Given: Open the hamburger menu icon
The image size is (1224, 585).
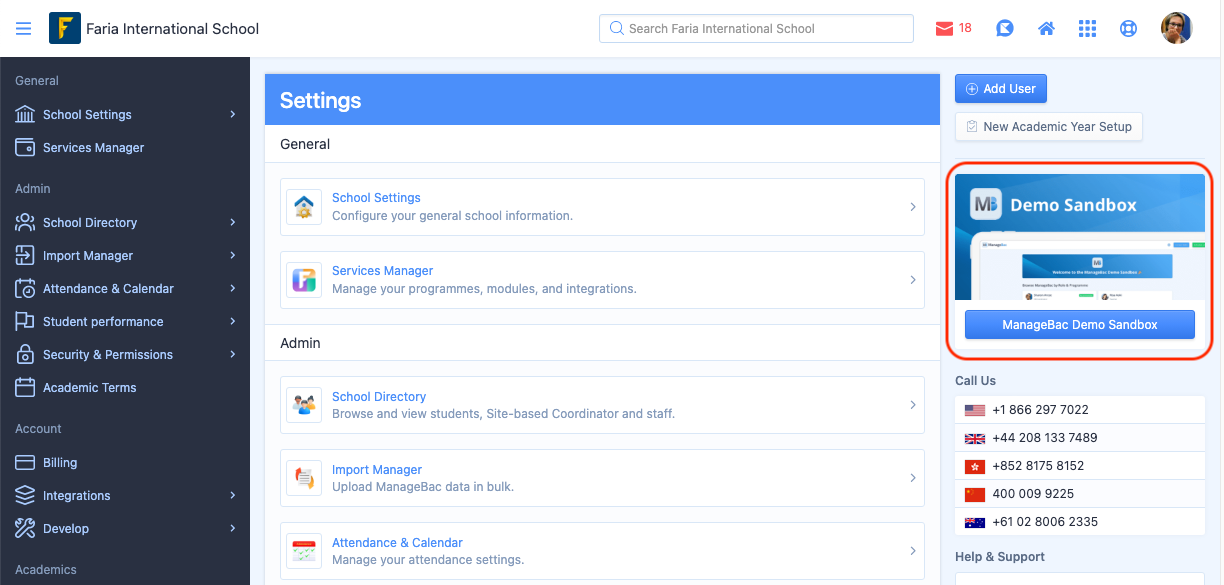Looking at the screenshot, I should (x=23, y=29).
